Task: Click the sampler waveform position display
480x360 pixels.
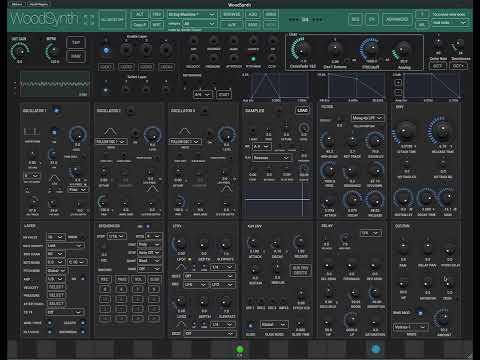Action: (x=277, y=199)
